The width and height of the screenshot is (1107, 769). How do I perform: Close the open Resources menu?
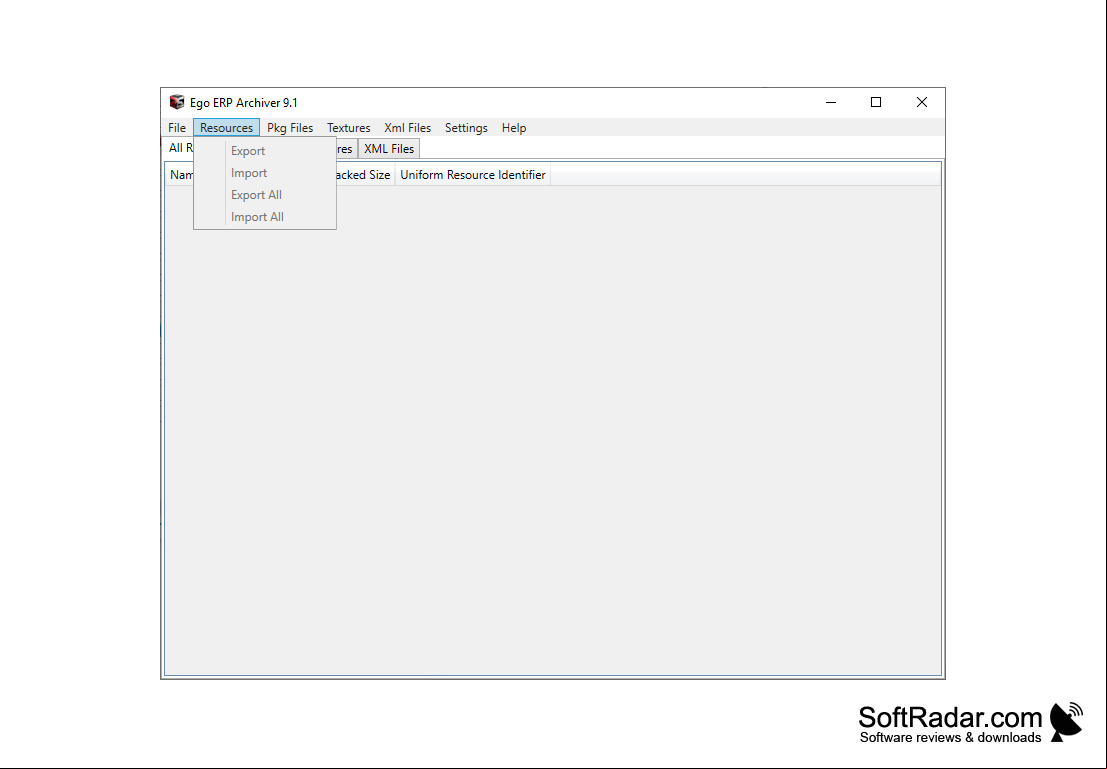(x=226, y=128)
